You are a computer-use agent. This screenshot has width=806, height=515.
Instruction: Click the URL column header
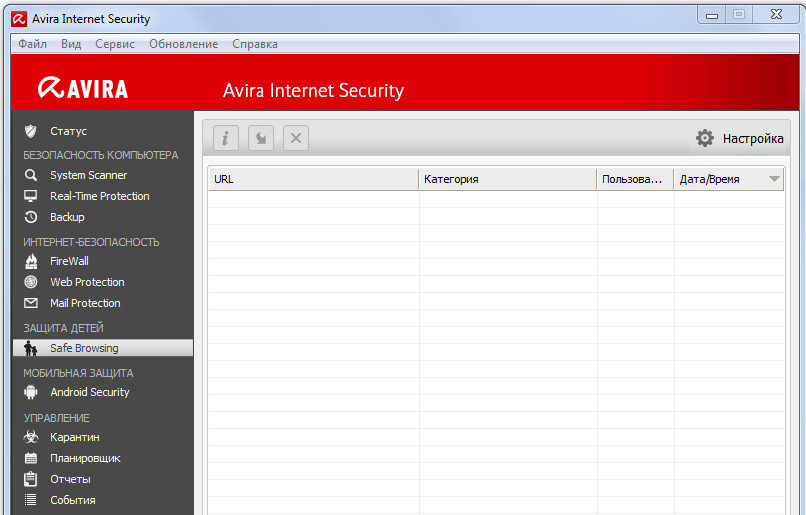(312, 179)
